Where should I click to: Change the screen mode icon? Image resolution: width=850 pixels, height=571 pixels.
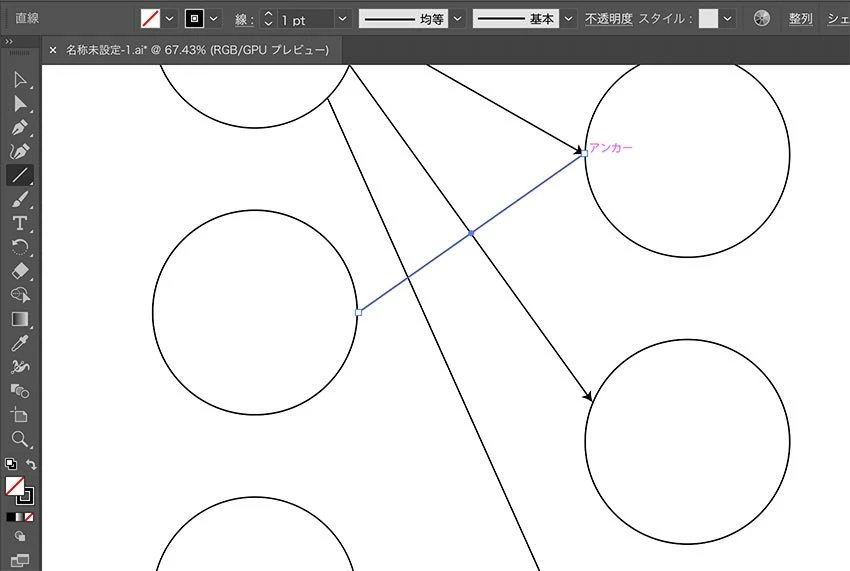click(x=20, y=560)
